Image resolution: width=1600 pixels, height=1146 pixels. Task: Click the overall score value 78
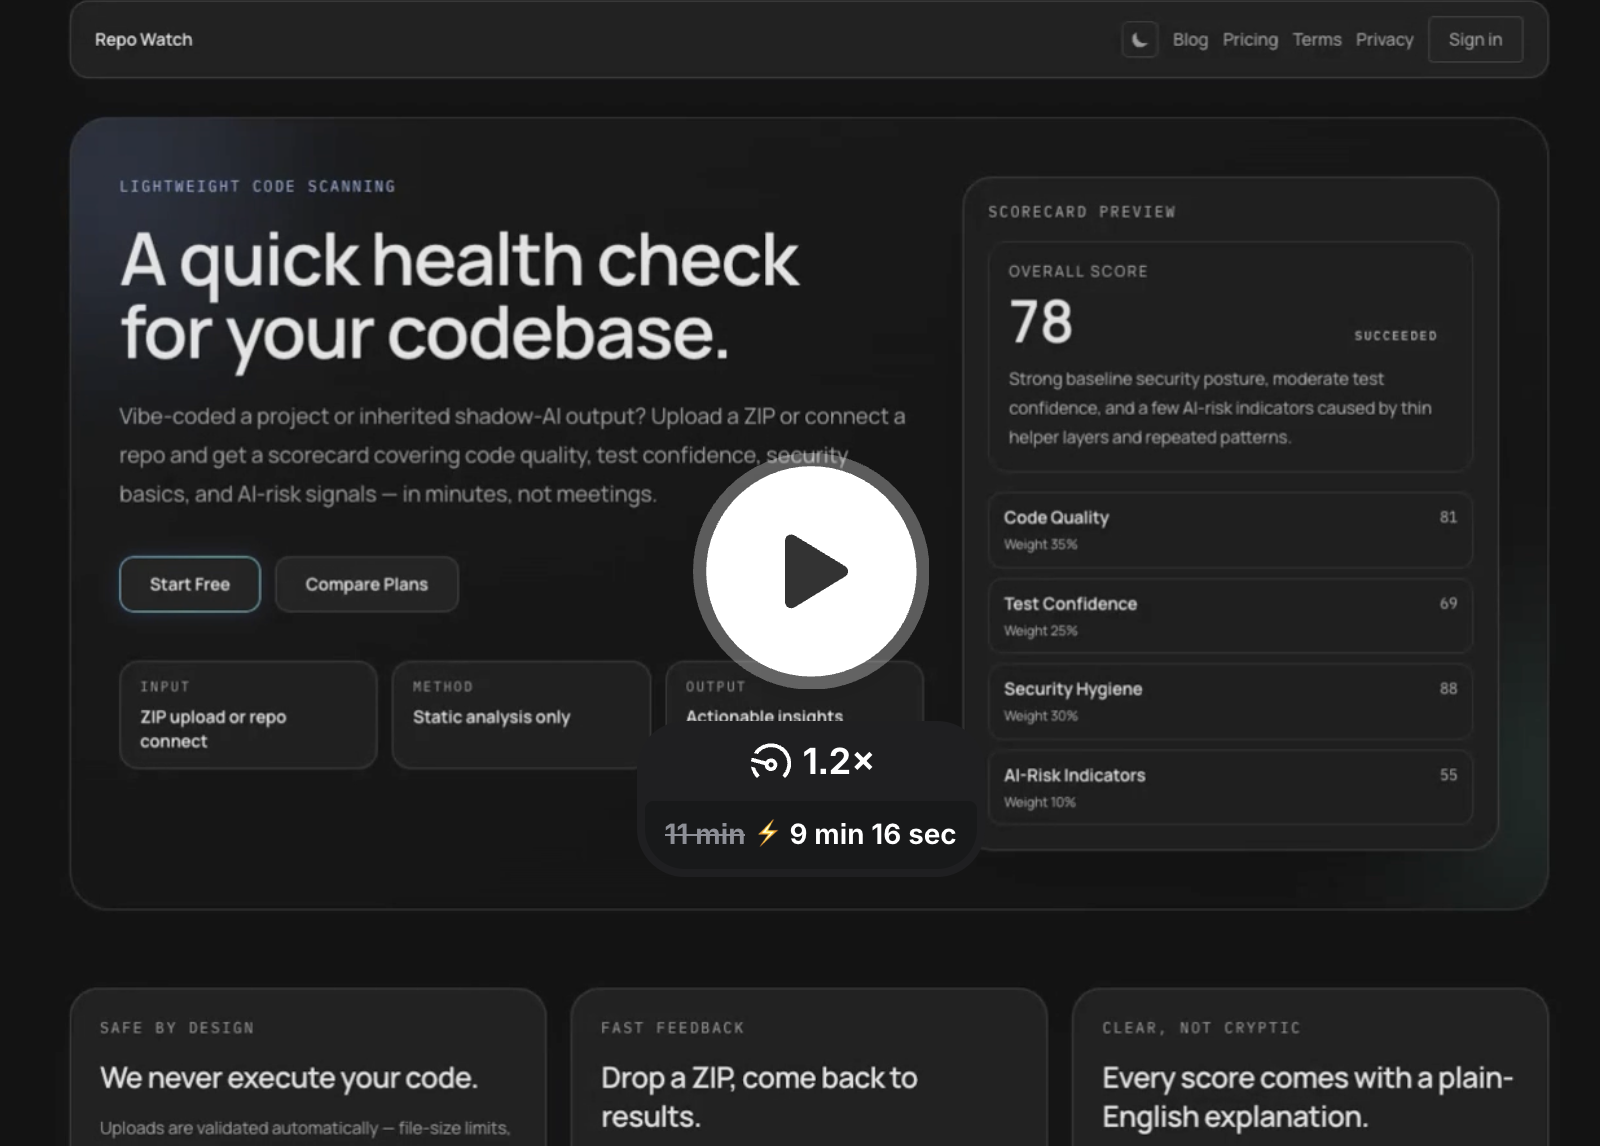(x=1041, y=322)
